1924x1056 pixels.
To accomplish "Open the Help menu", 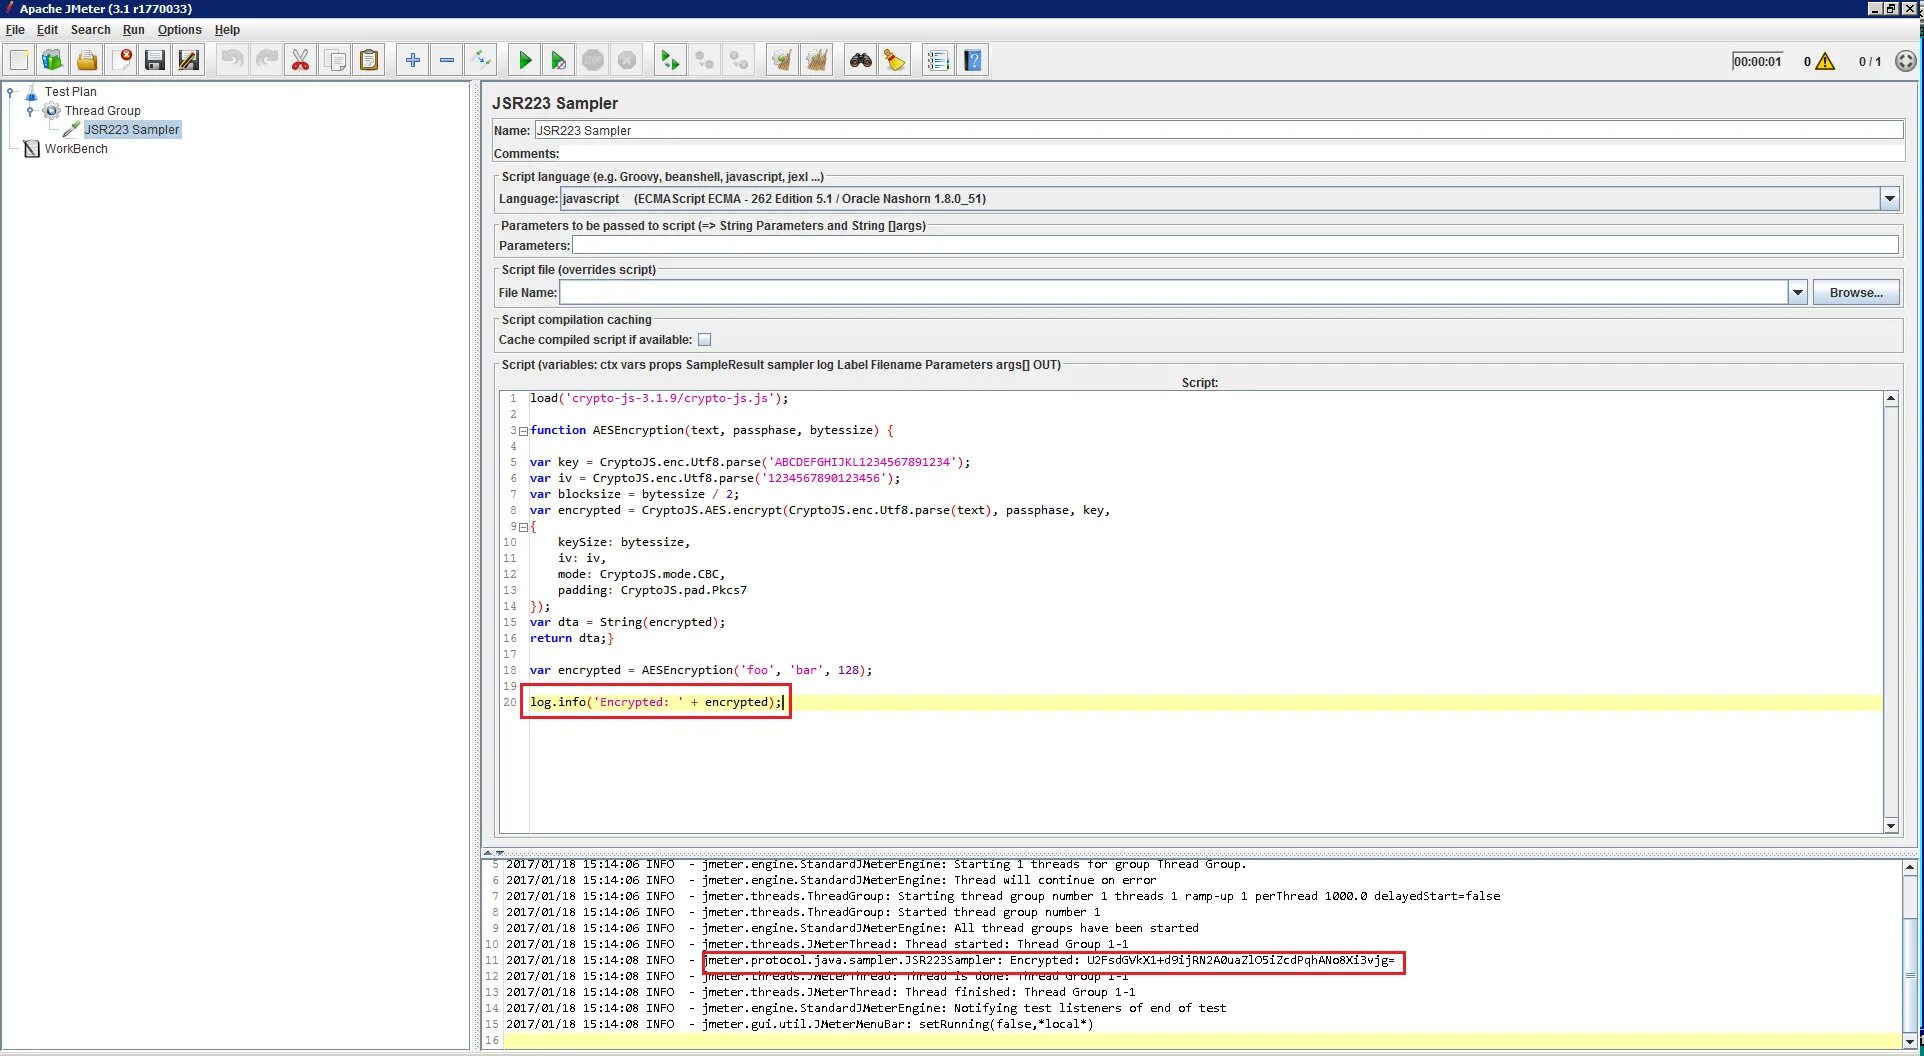I will point(227,30).
